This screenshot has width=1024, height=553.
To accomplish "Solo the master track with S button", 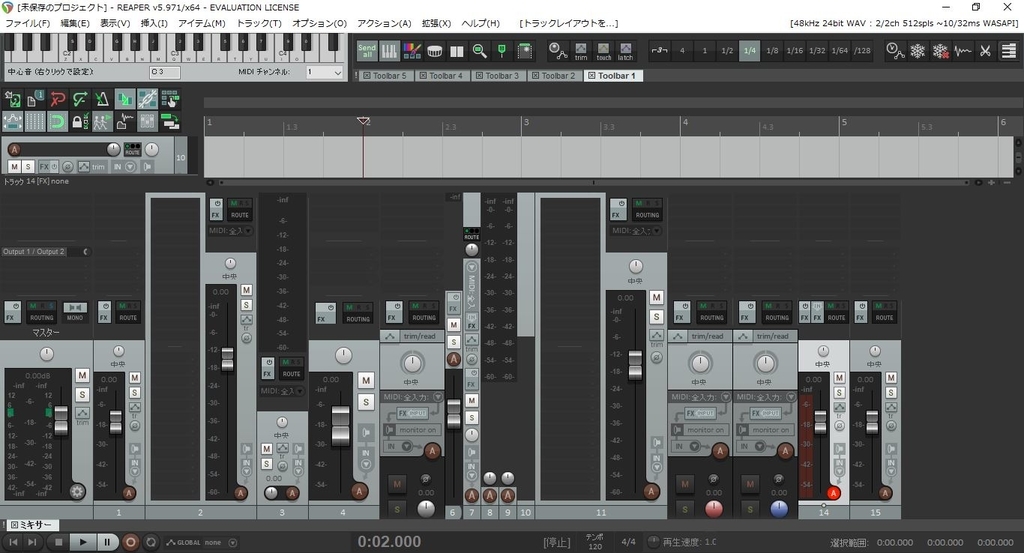I will (x=82, y=394).
